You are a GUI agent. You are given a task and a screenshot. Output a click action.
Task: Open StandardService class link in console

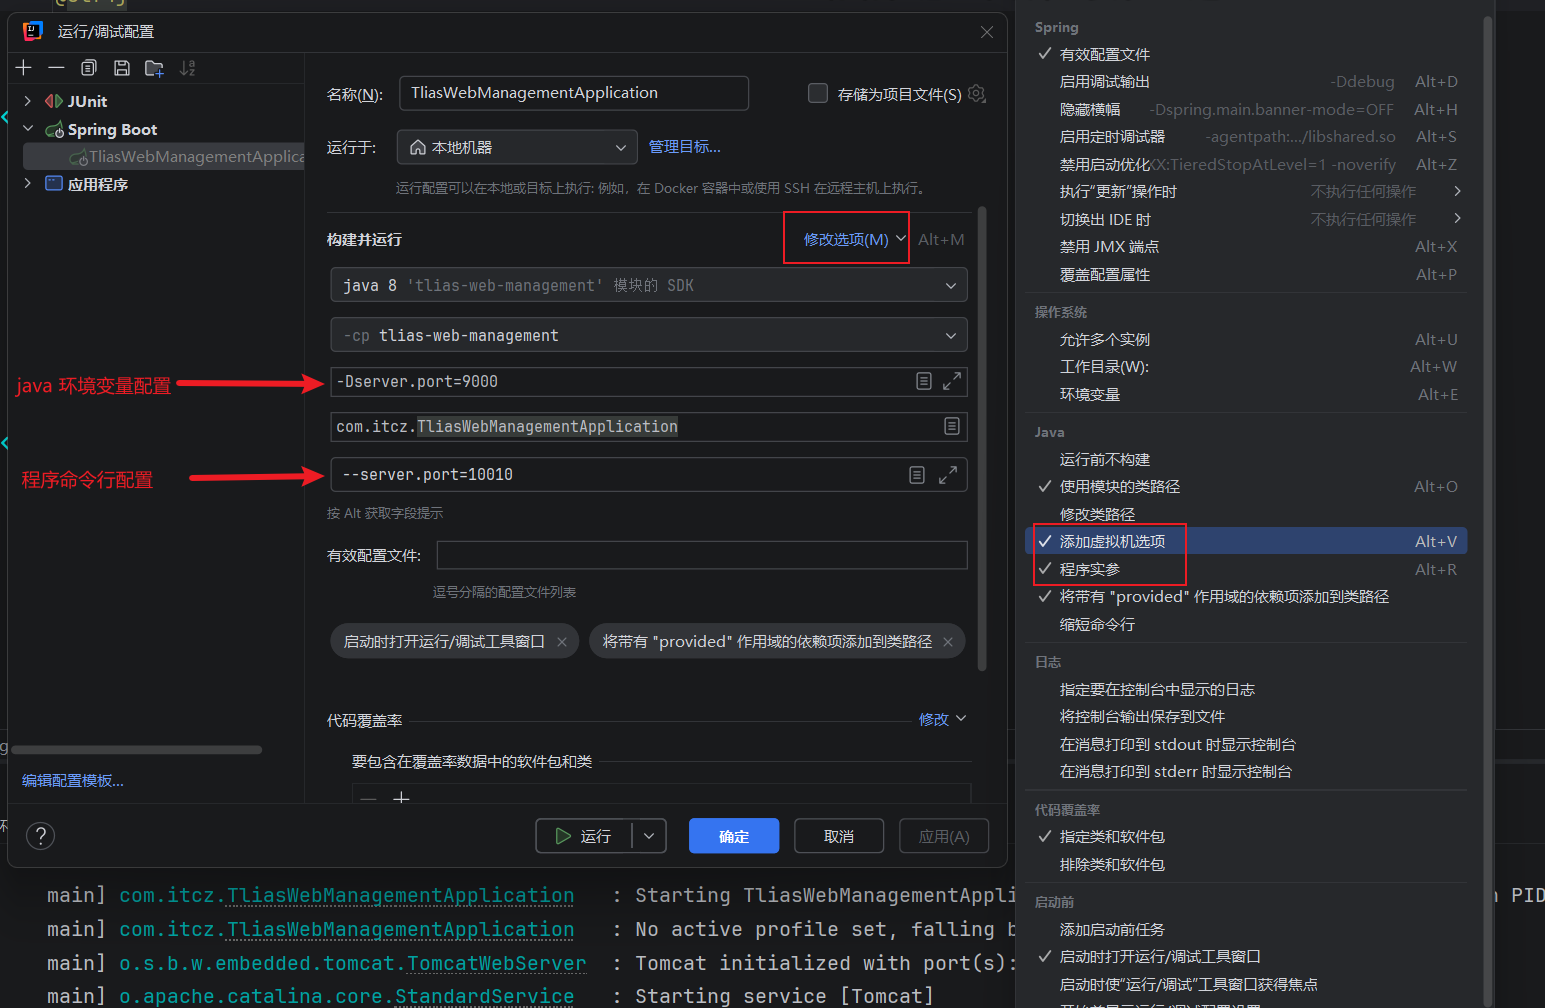(x=485, y=996)
